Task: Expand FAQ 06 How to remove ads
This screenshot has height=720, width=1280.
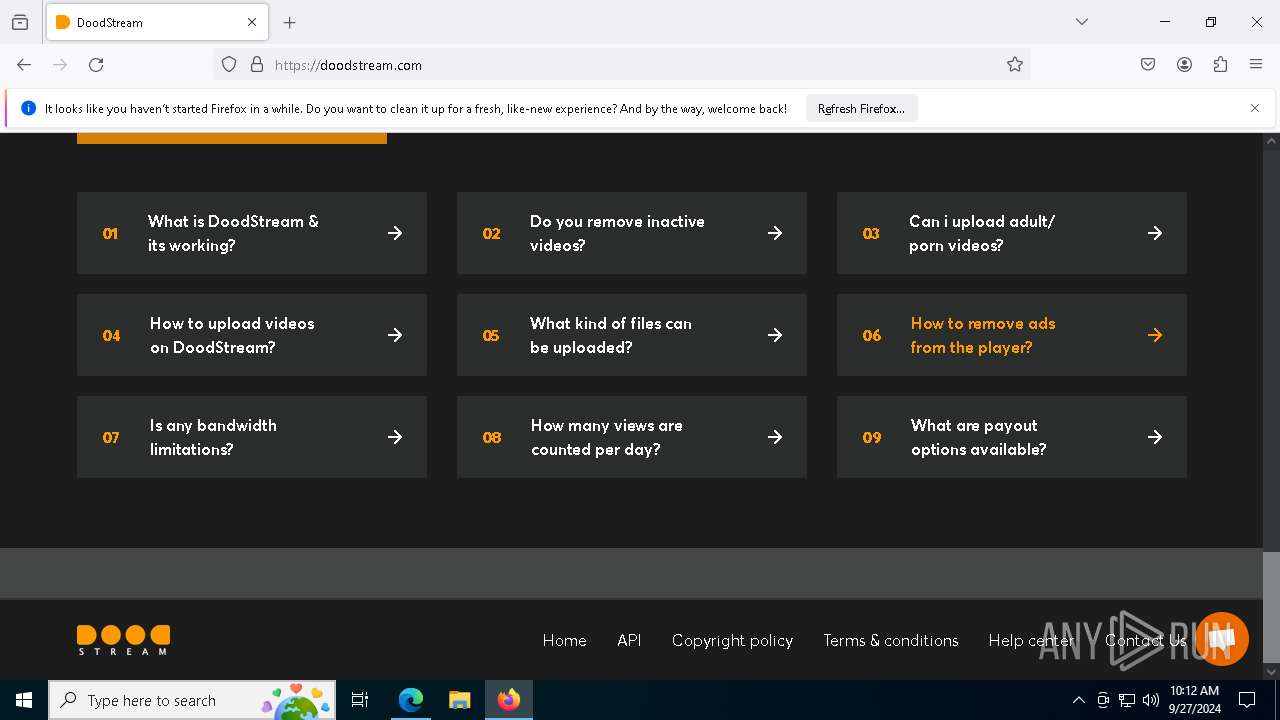Action: pos(1012,335)
